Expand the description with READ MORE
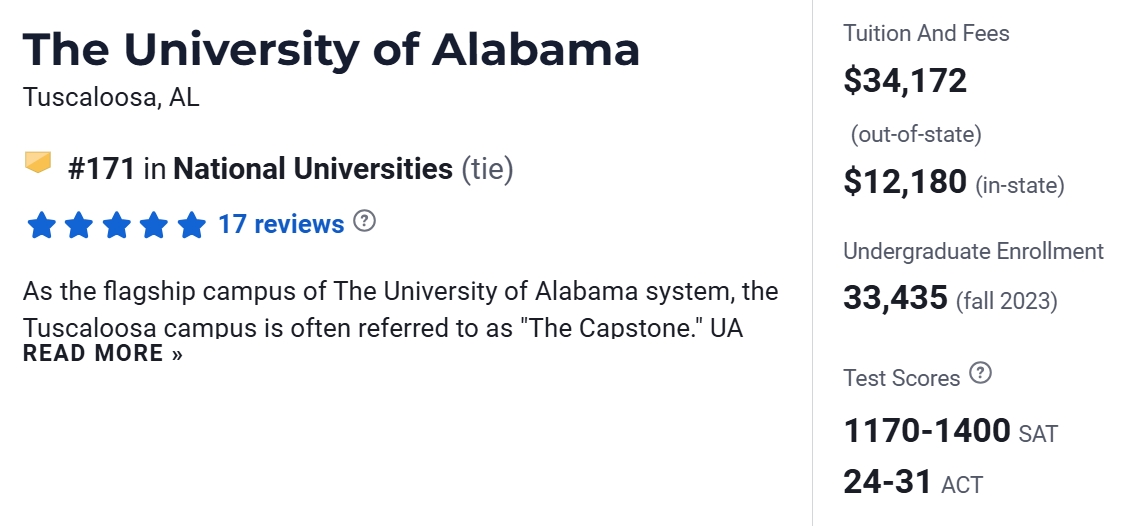The width and height of the screenshot is (1122, 526). tap(103, 353)
